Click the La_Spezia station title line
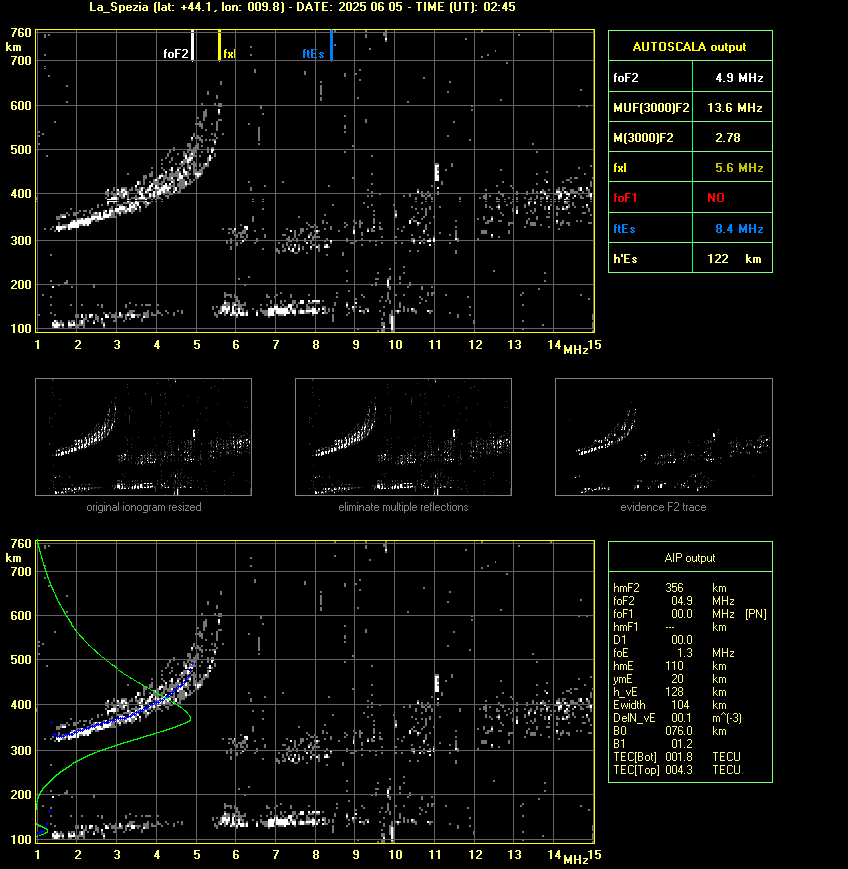 302,7
